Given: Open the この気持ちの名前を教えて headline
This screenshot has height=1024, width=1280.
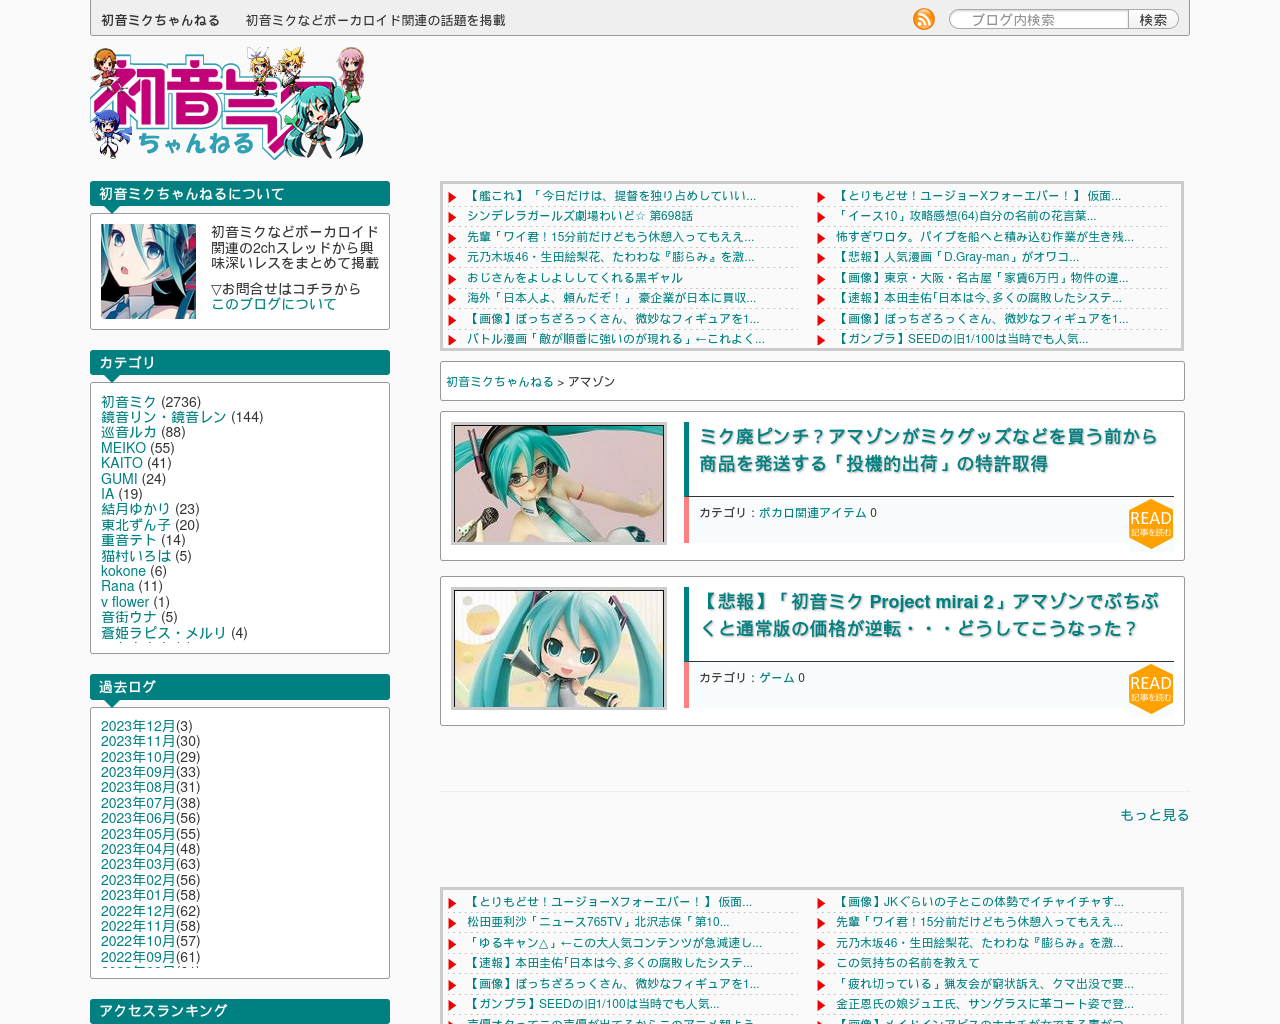Looking at the screenshot, I should [908, 963].
